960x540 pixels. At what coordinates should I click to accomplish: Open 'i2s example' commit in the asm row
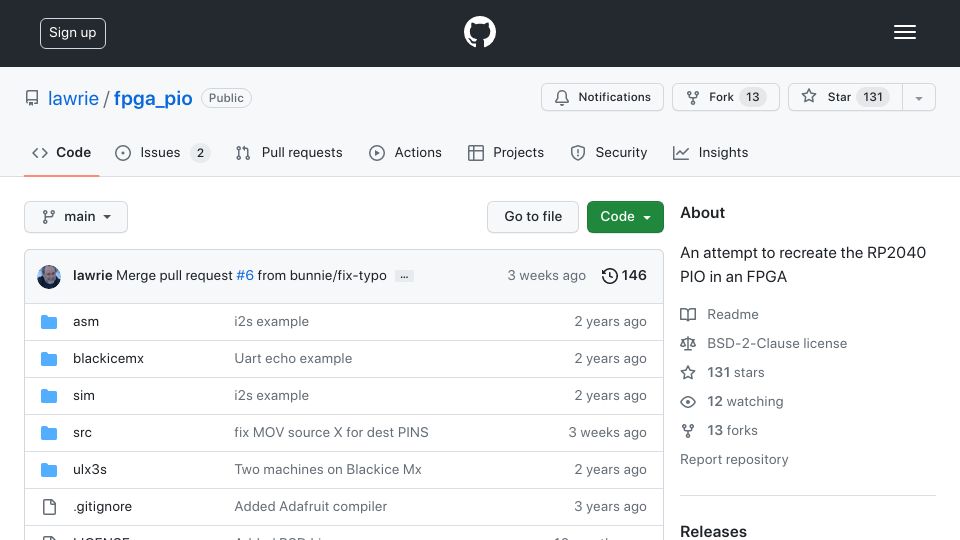coord(271,321)
